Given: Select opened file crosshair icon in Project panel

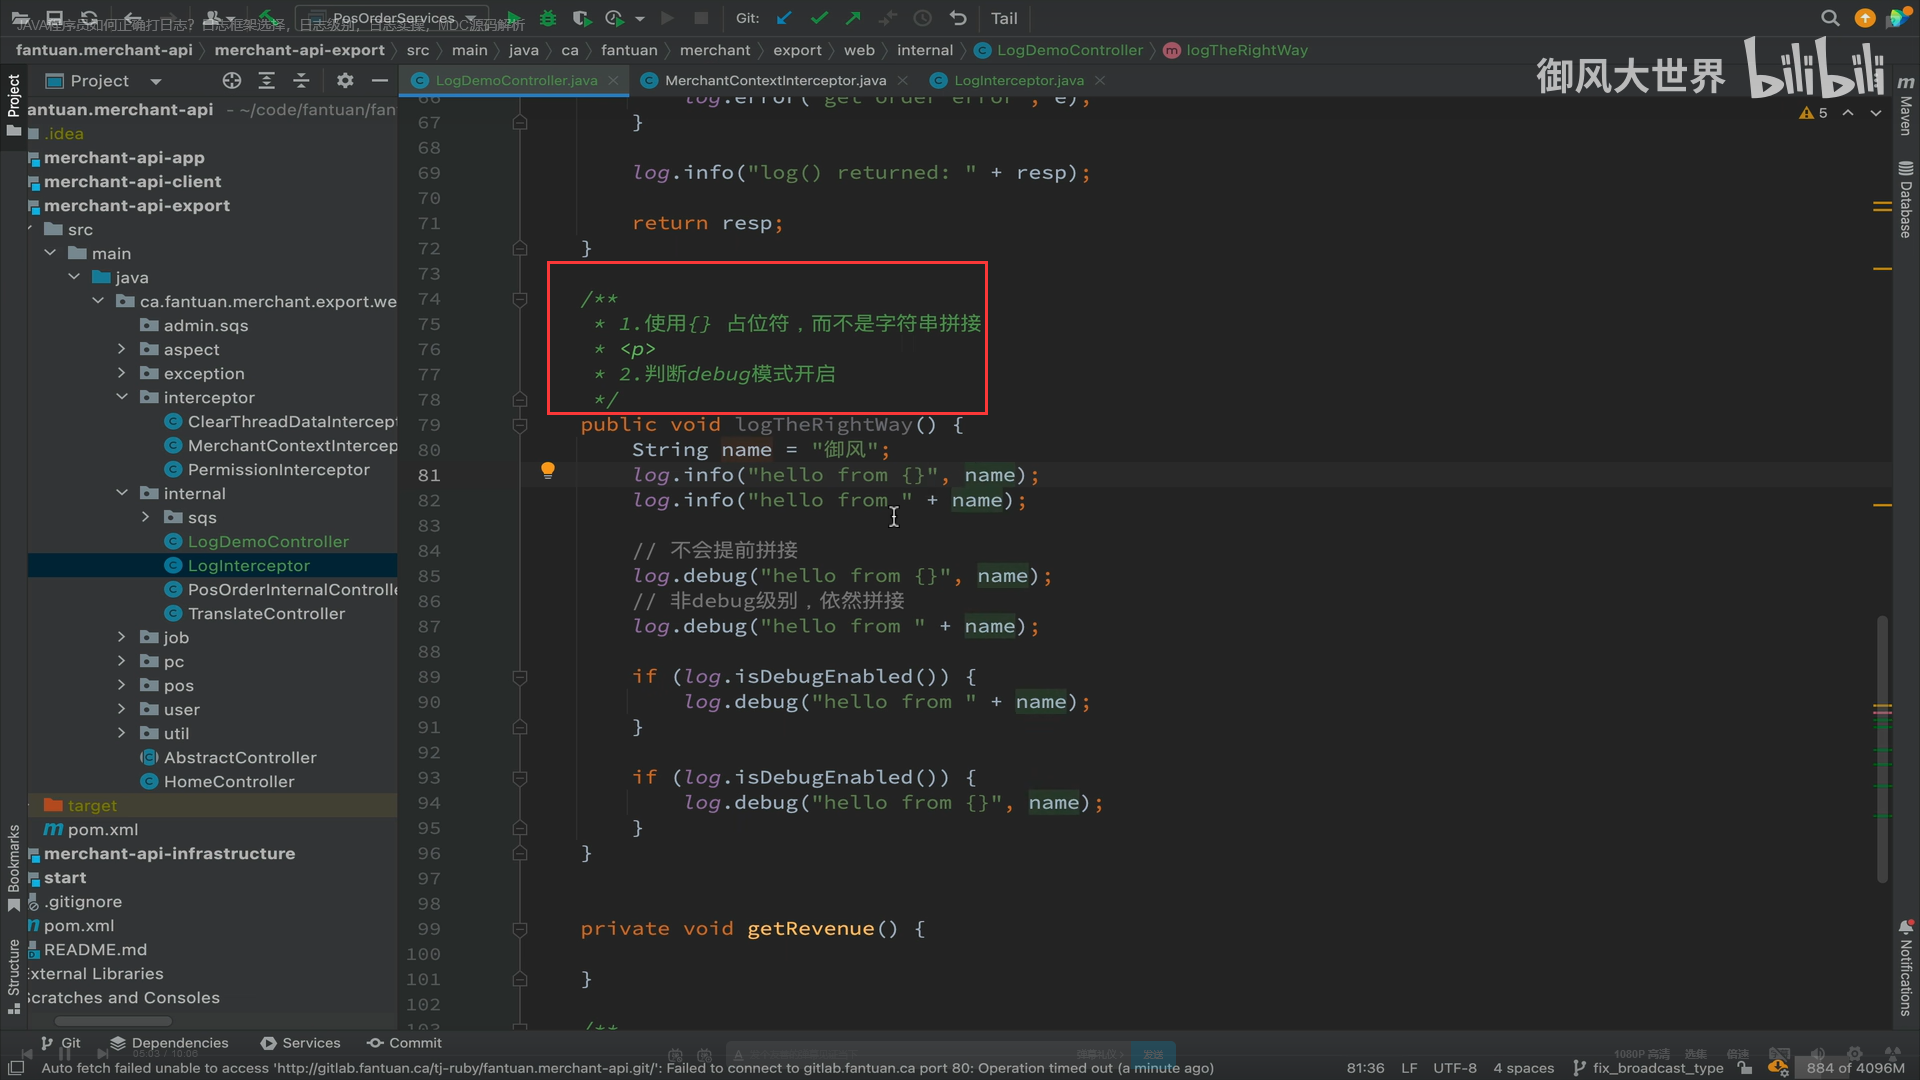Looking at the screenshot, I should 232,80.
